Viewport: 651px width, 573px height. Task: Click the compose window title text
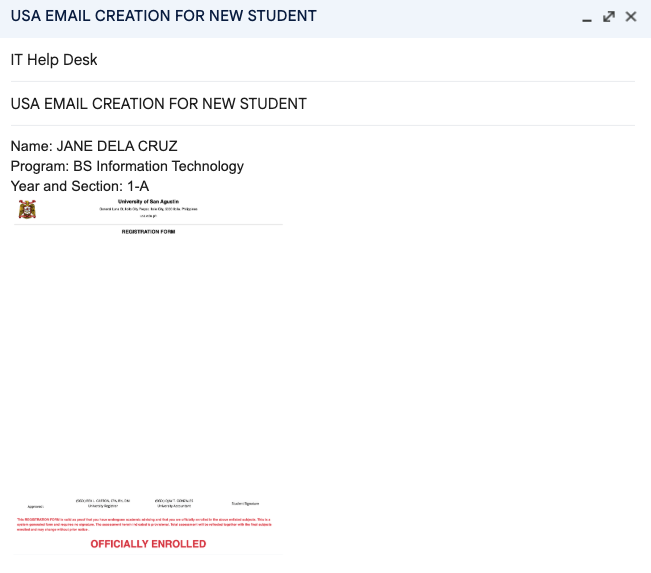pos(164,16)
